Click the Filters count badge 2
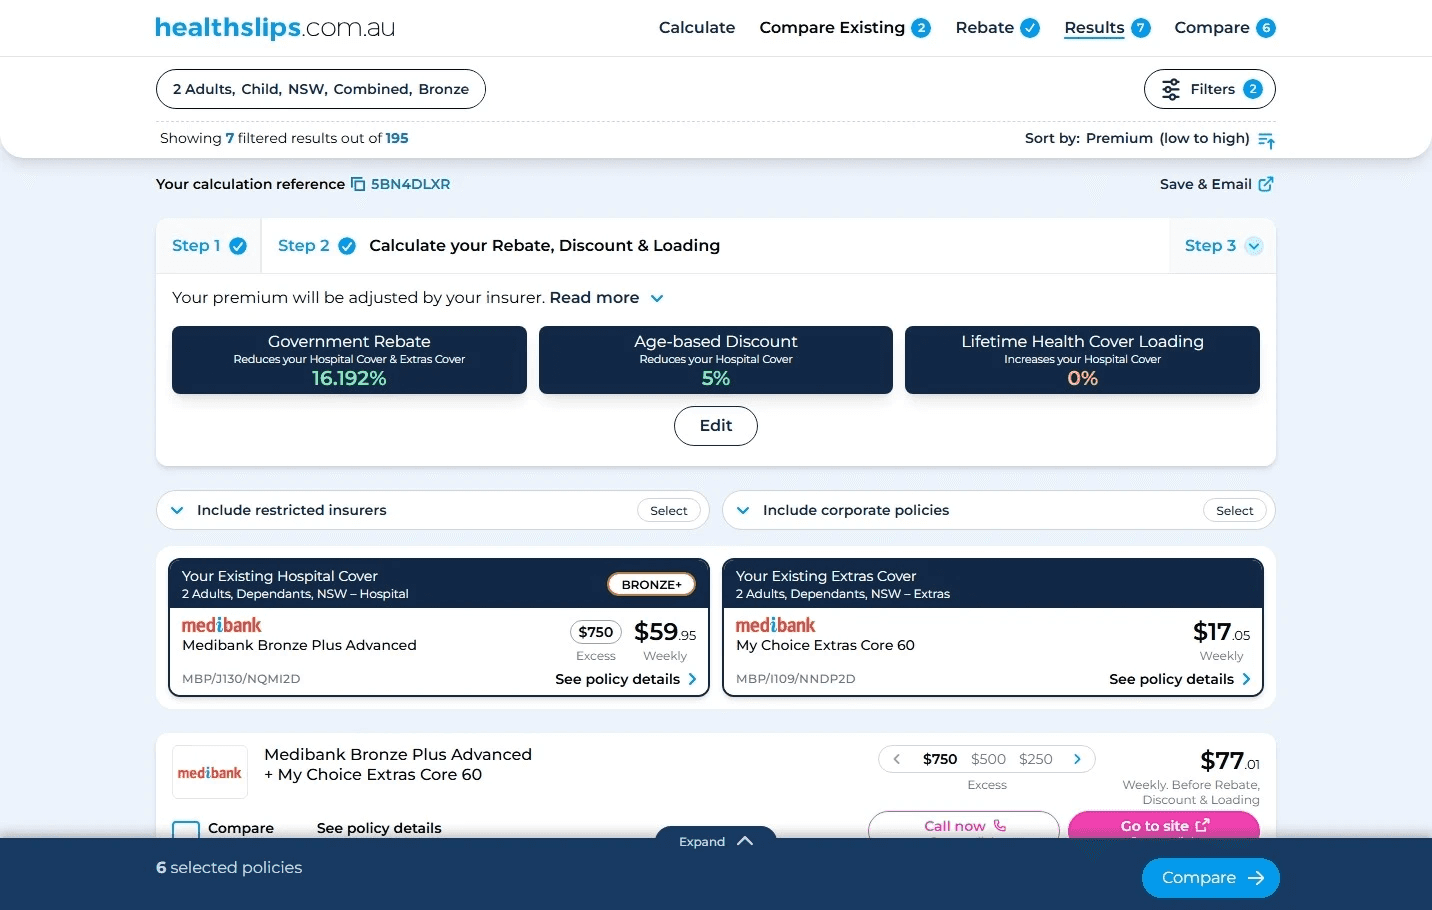Image resolution: width=1432 pixels, height=910 pixels. [1253, 89]
